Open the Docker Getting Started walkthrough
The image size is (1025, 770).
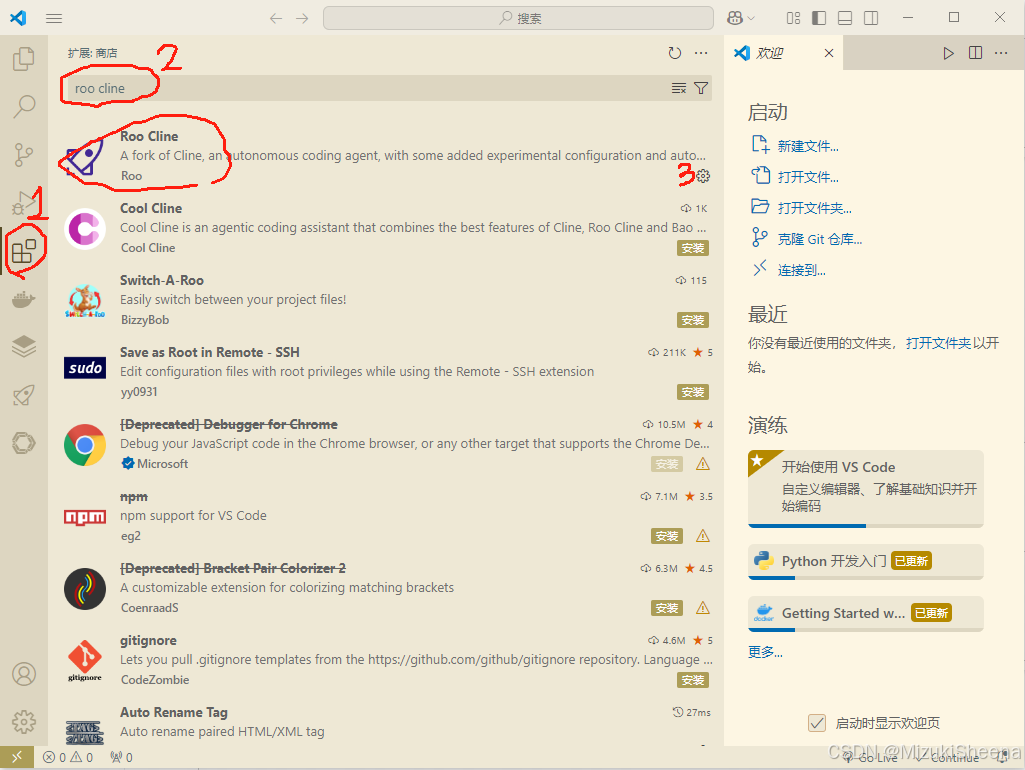tap(865, 613)
